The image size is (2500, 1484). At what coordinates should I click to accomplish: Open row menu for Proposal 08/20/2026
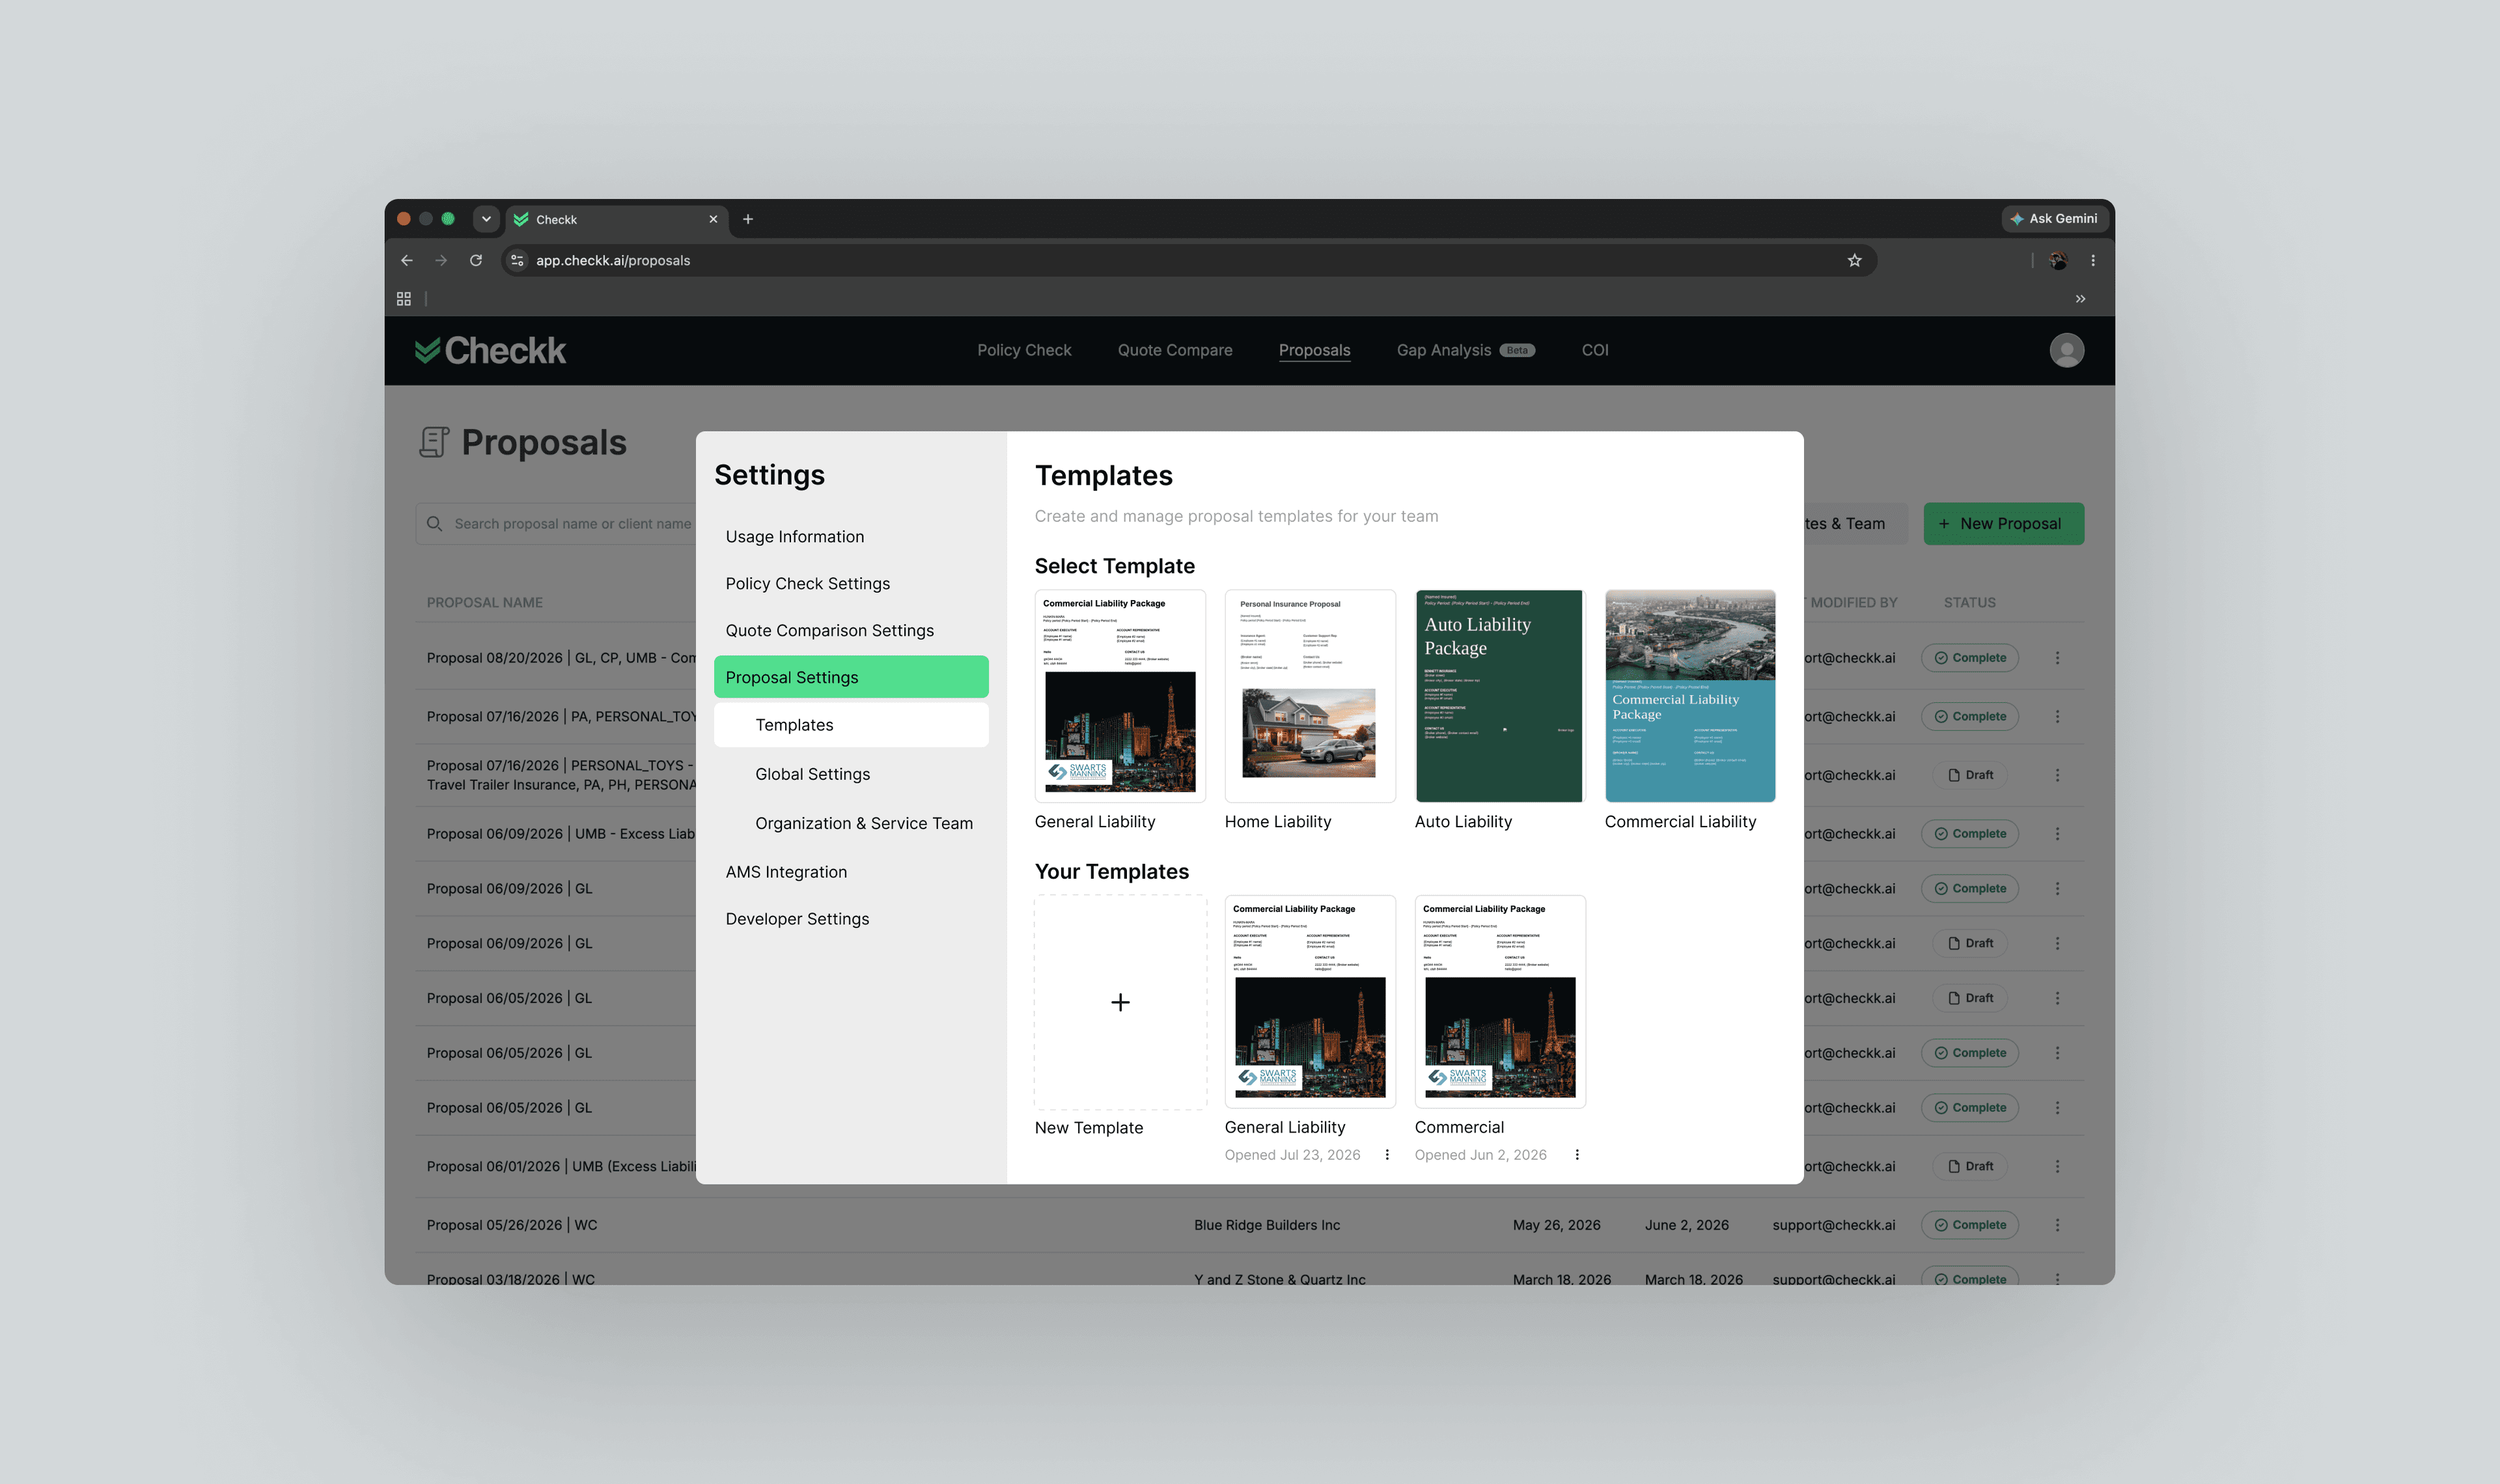point(2057,658)
